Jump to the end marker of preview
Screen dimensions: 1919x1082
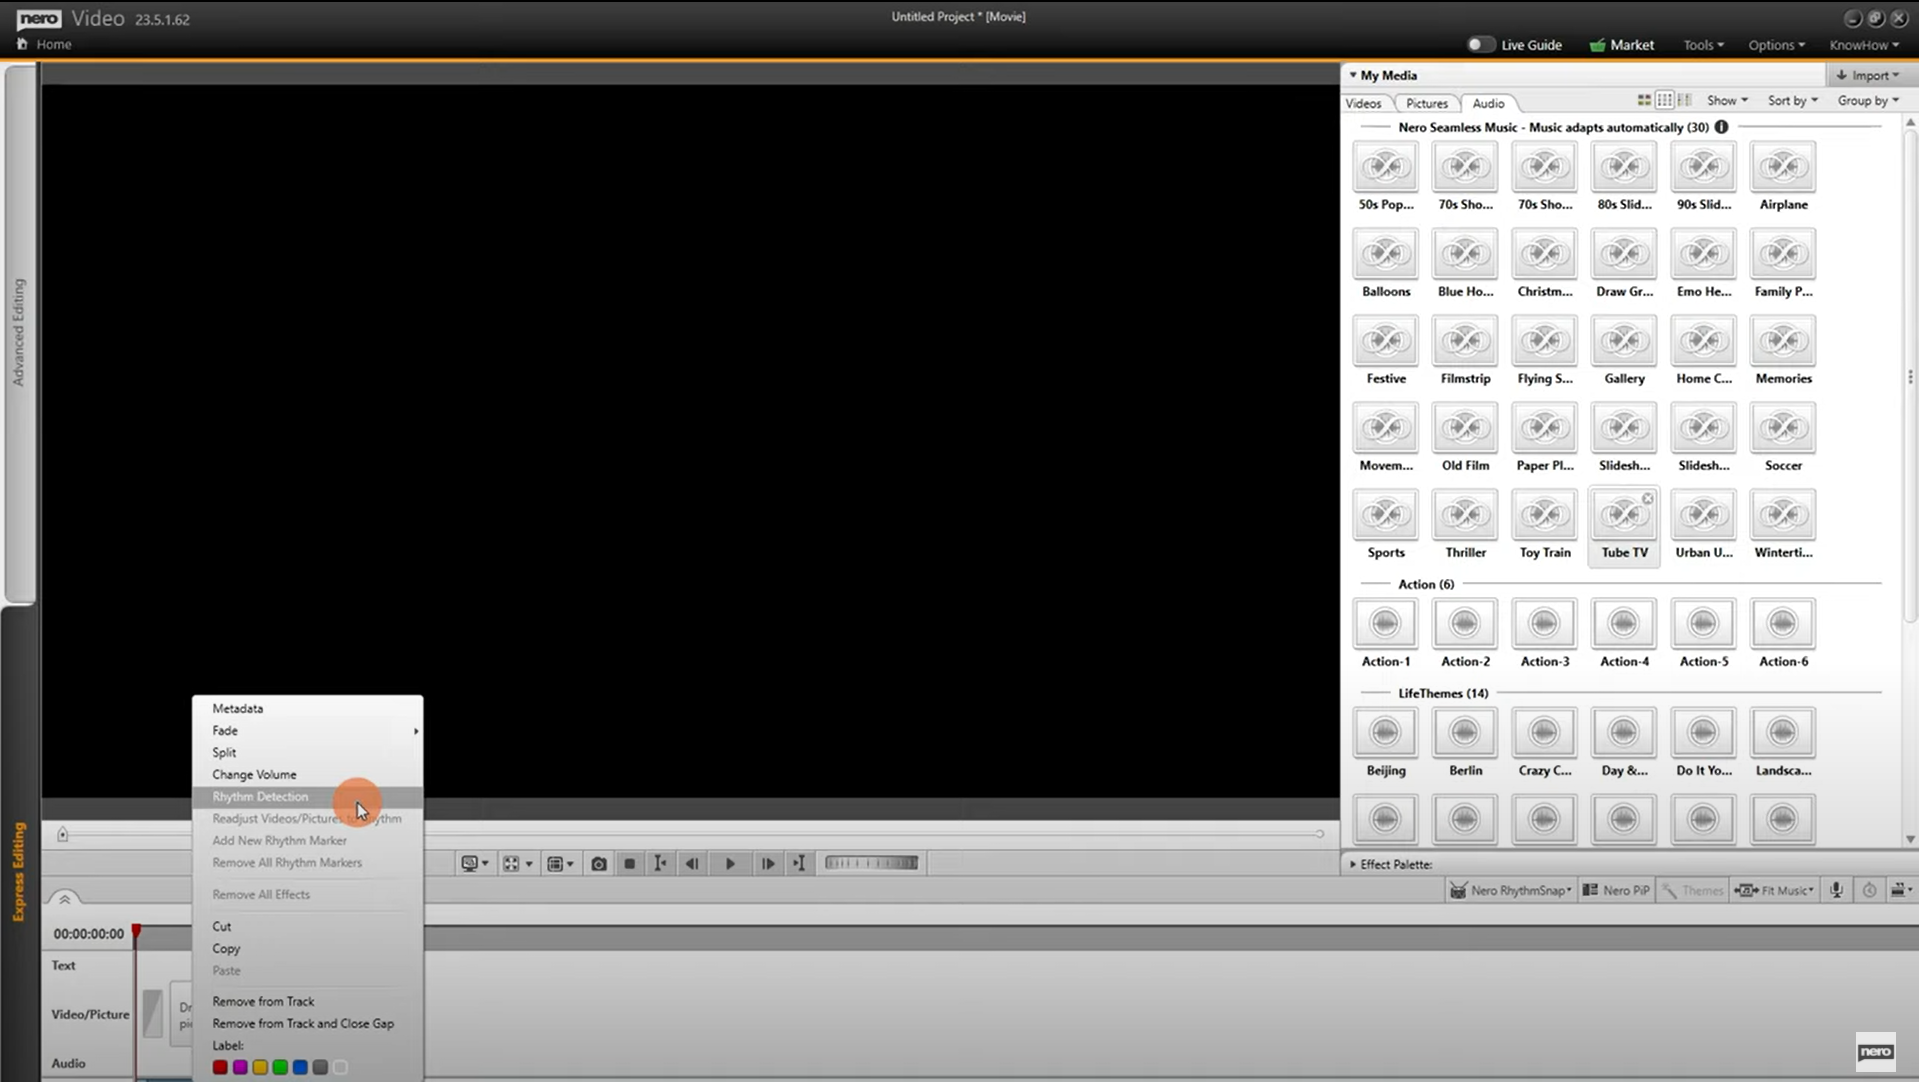click(799, 863)
